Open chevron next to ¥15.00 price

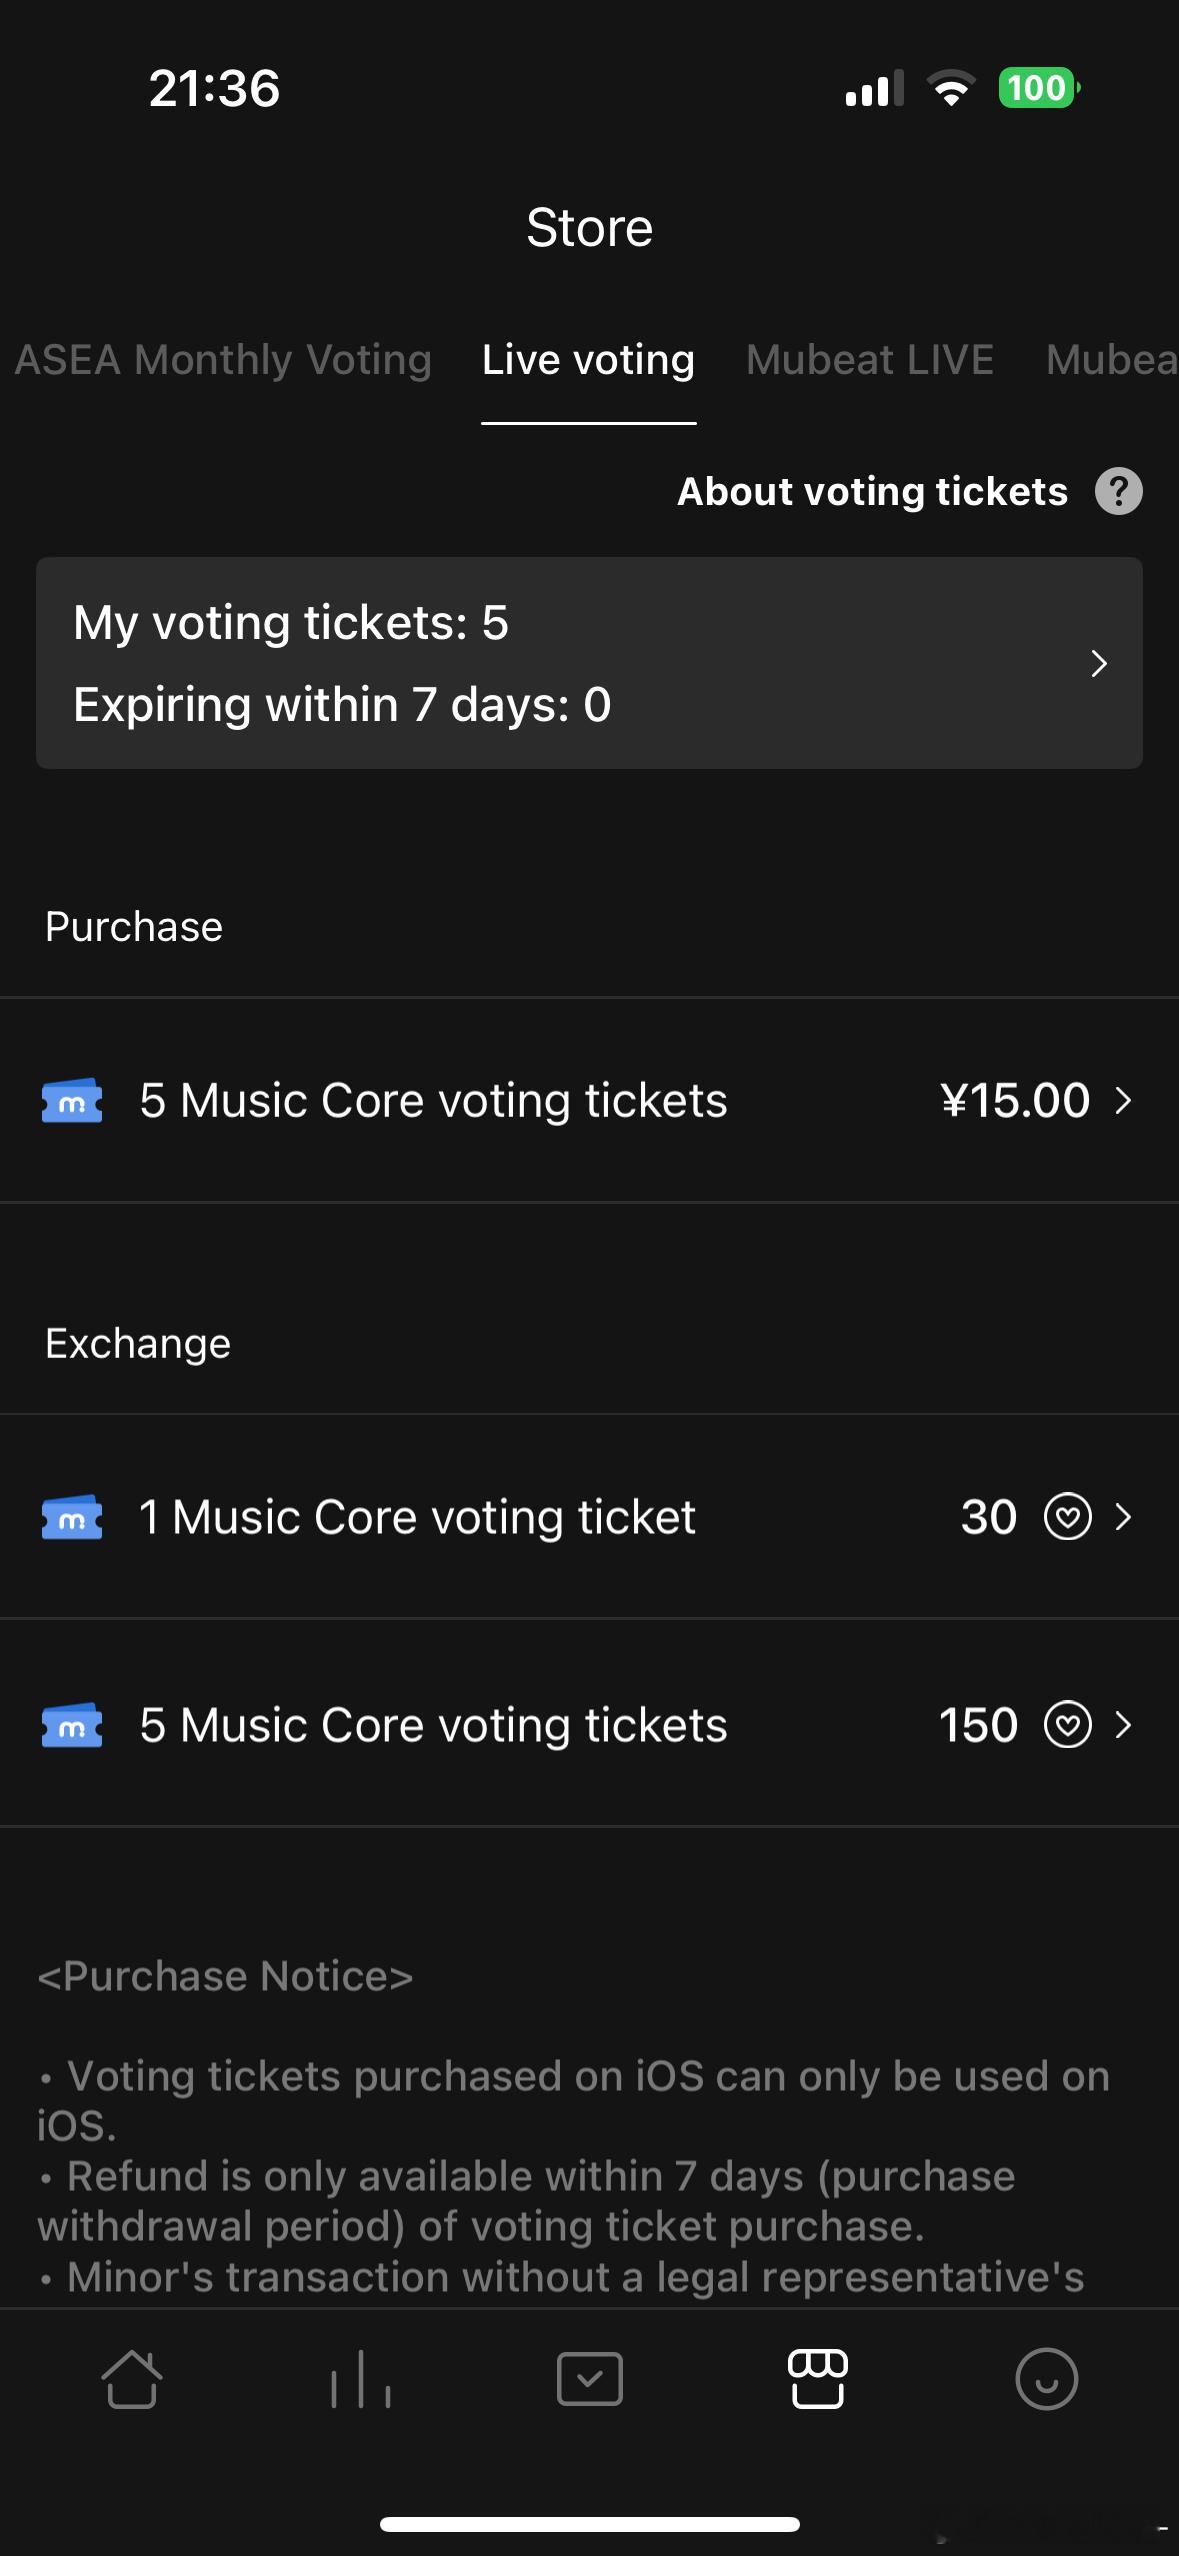pos(1123,1101)
